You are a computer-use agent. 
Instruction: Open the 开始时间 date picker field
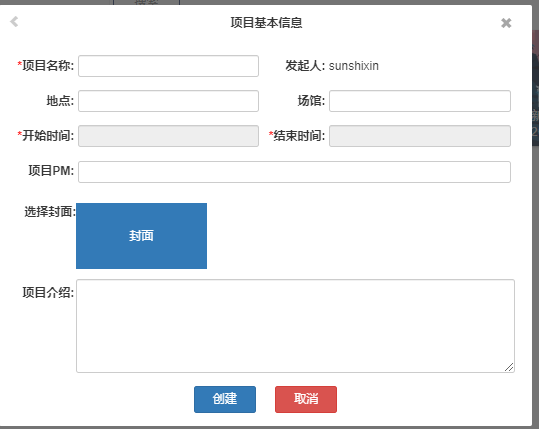pyautogui.click(x=168, y=136)
